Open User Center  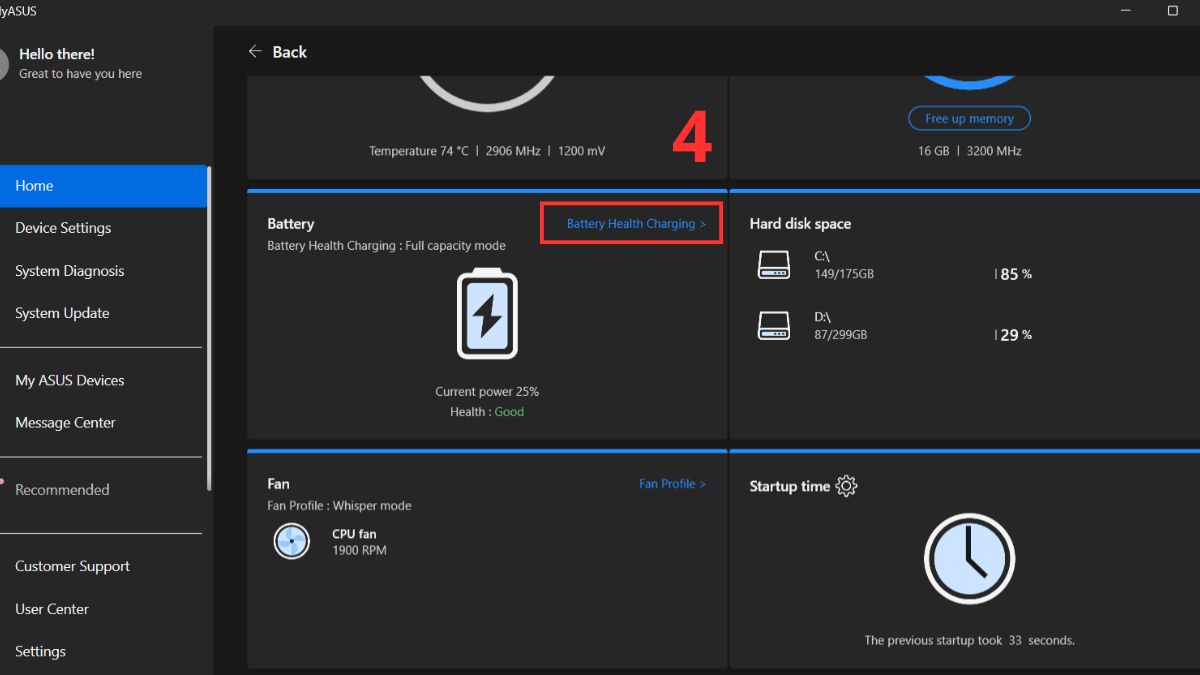click(x=52, y=609)
